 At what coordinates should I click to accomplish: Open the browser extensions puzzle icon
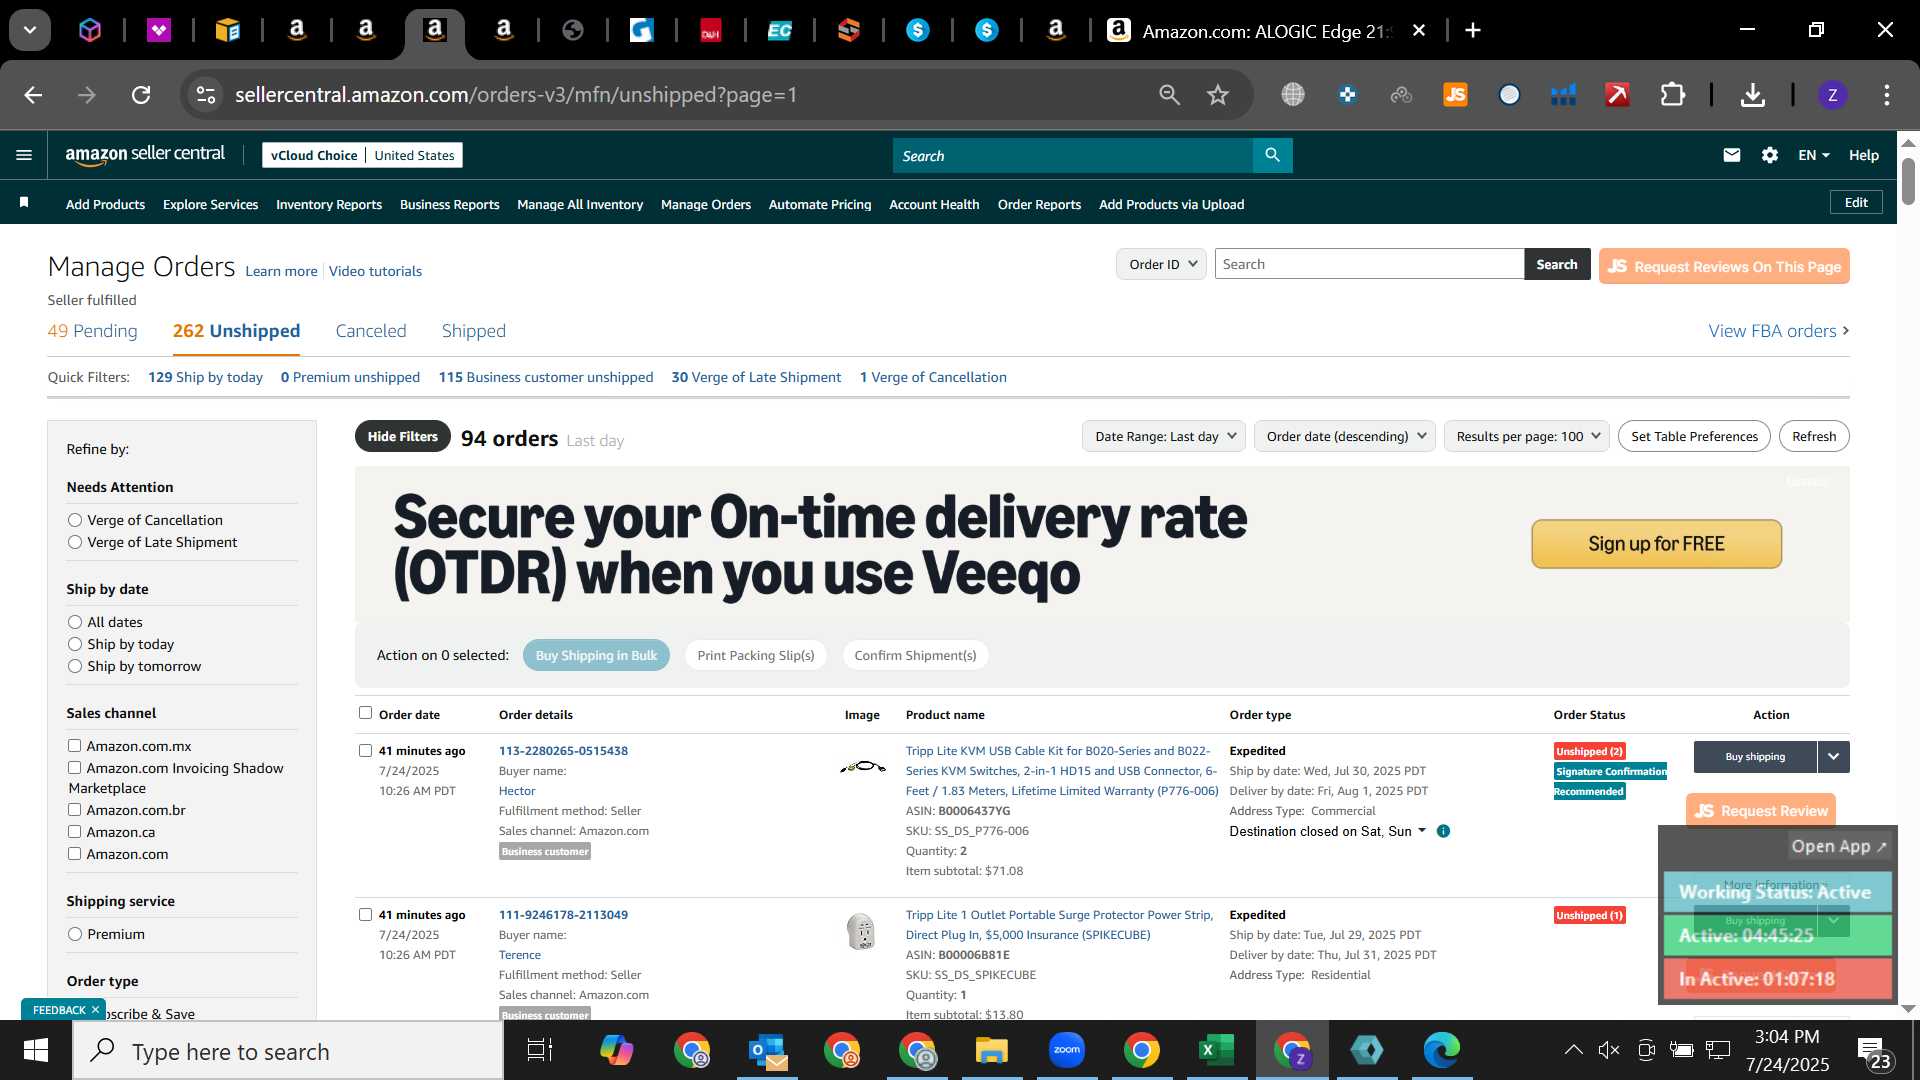1673,95
